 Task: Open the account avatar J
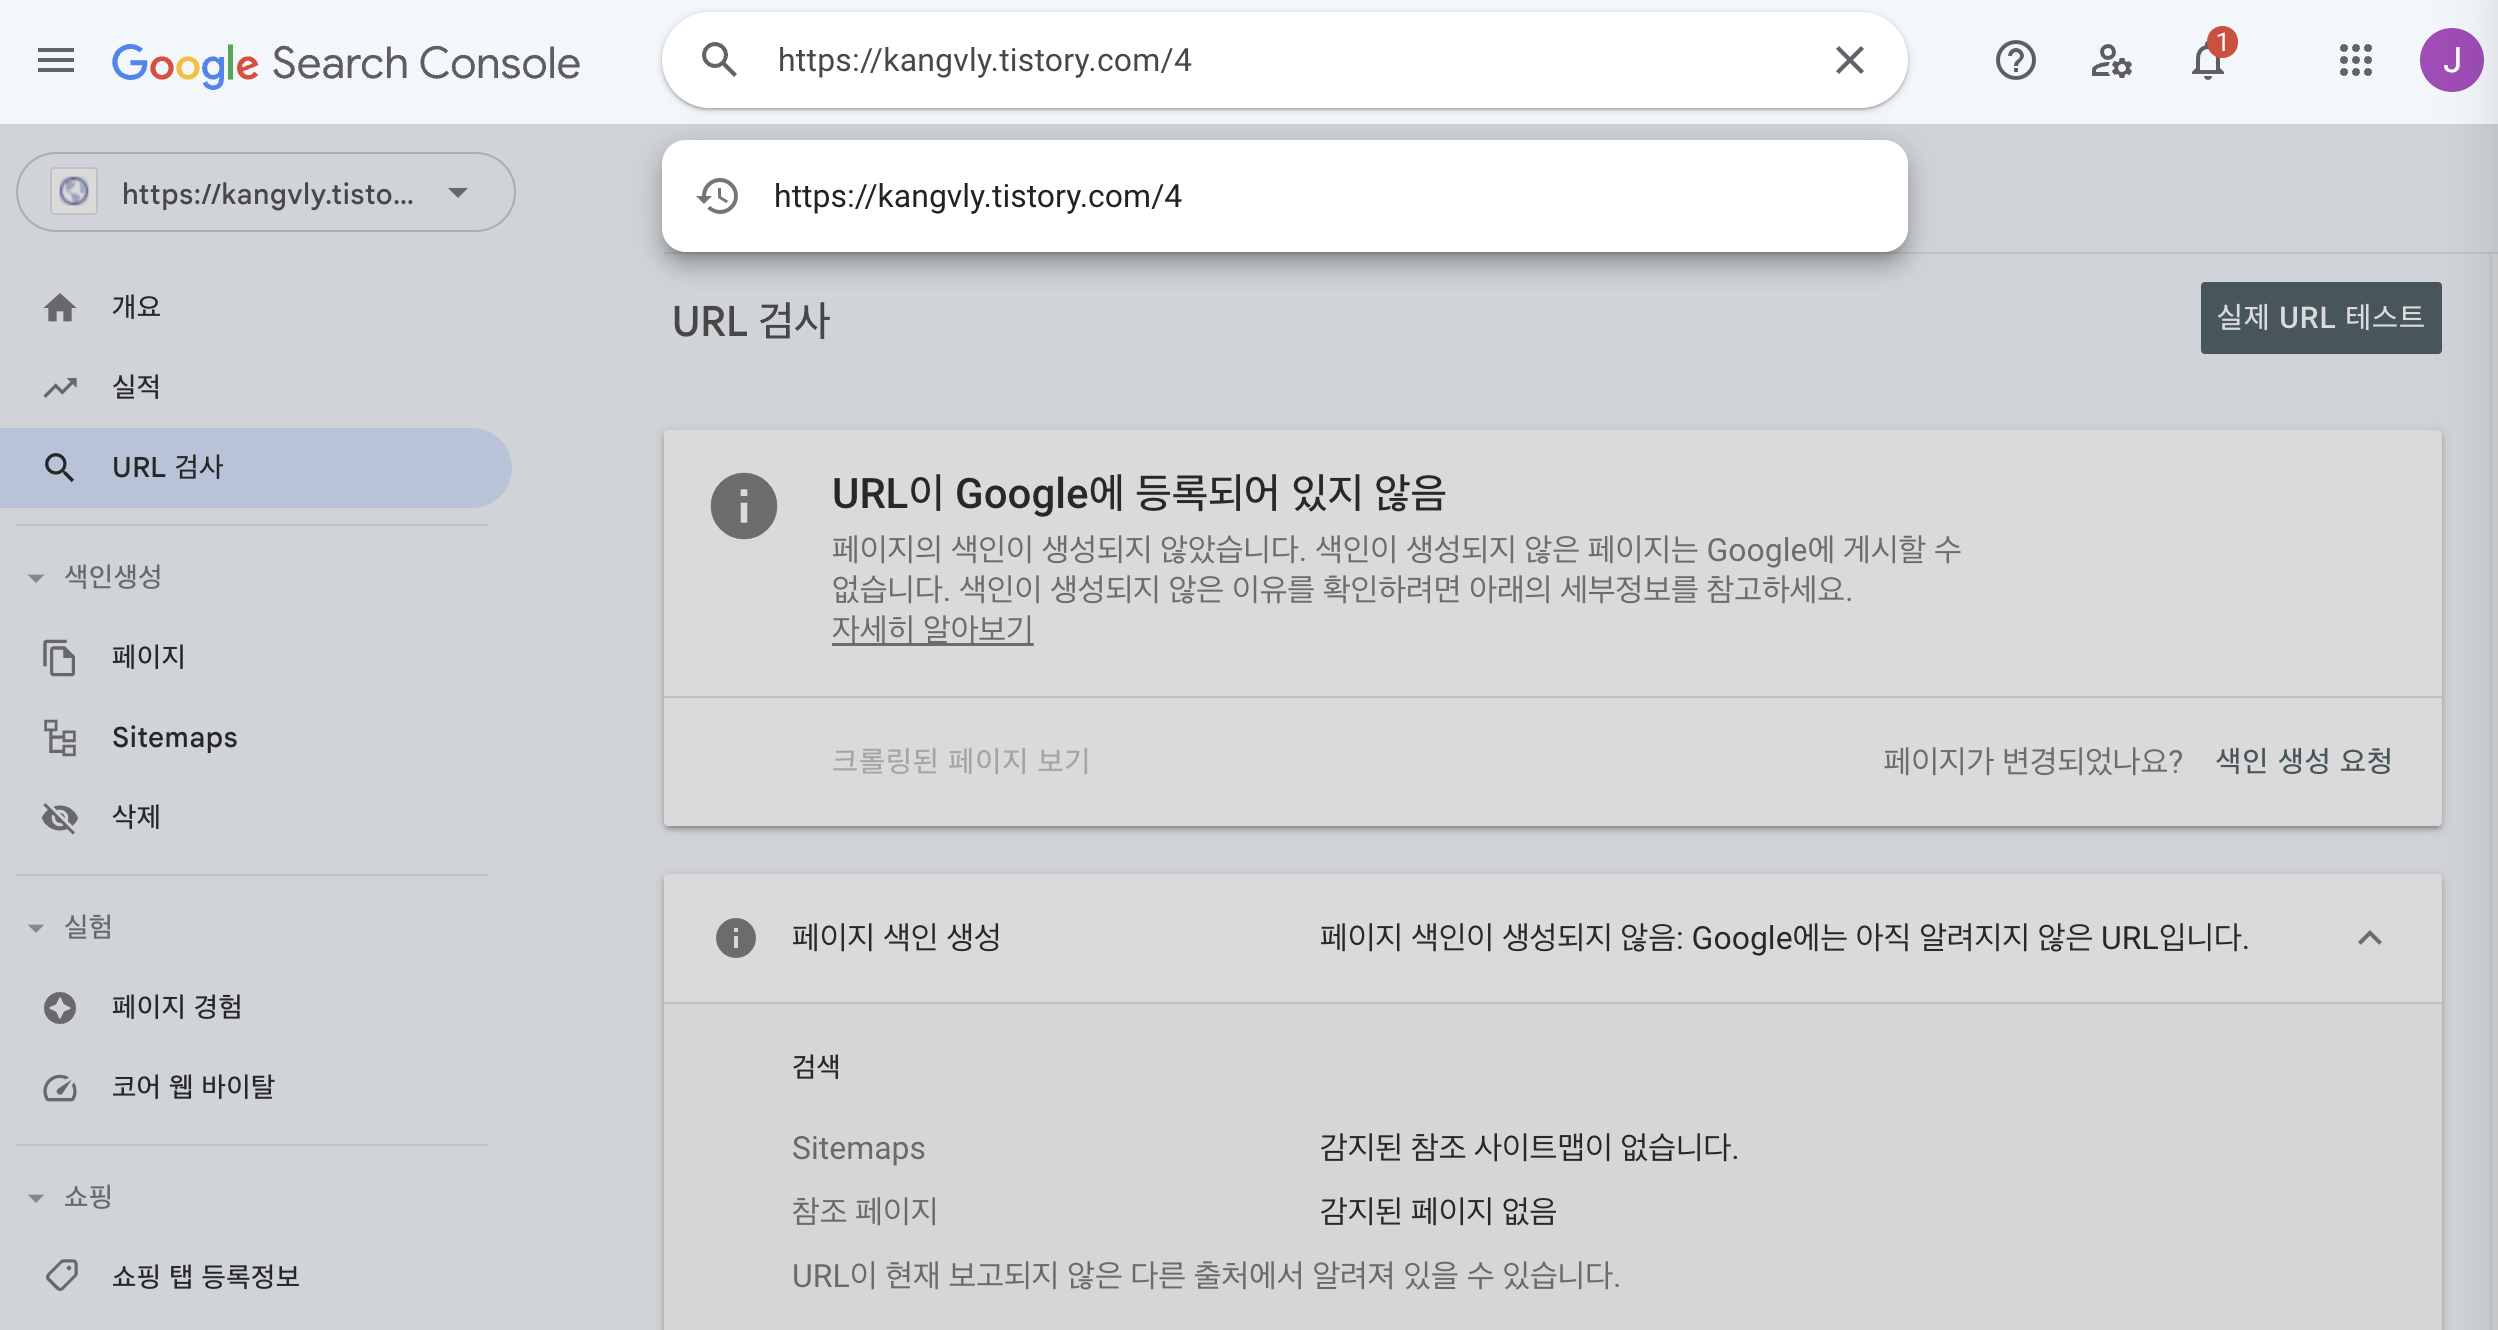point(2451,61)
